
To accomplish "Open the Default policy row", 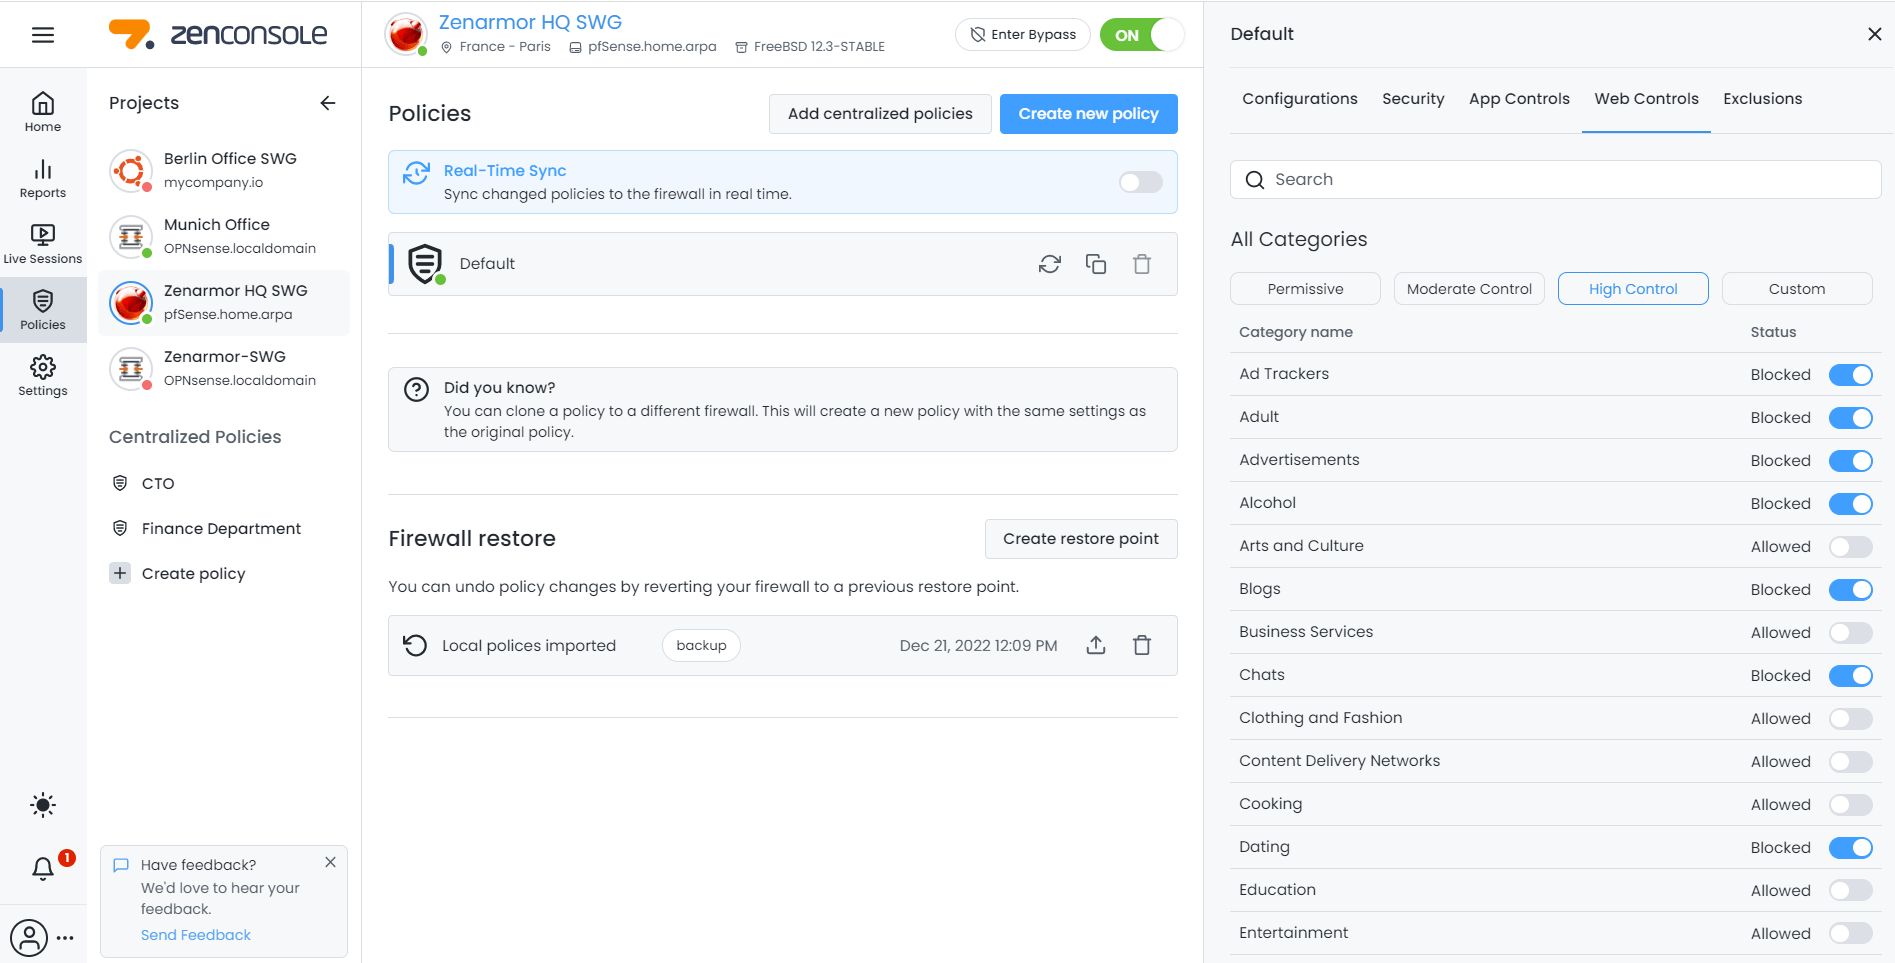I will pyautogui.click(x=783, y=264).
